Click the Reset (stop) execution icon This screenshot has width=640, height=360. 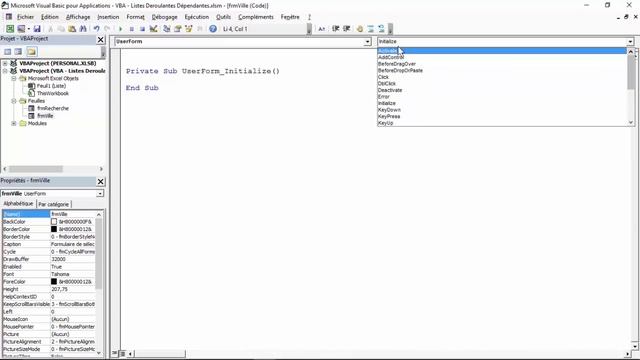click(142, 29)
